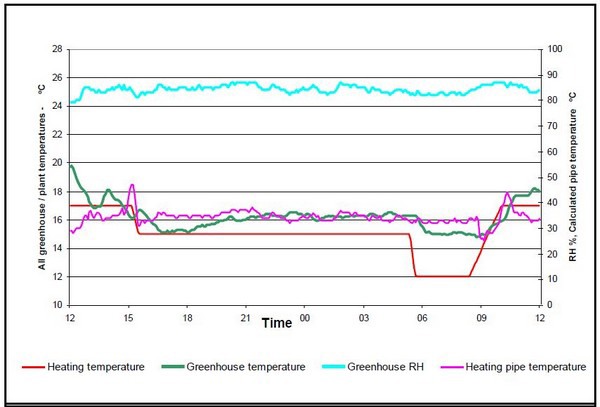
Task: Pick the "21" tick on the time axis
Action: [x=246, y=317]
